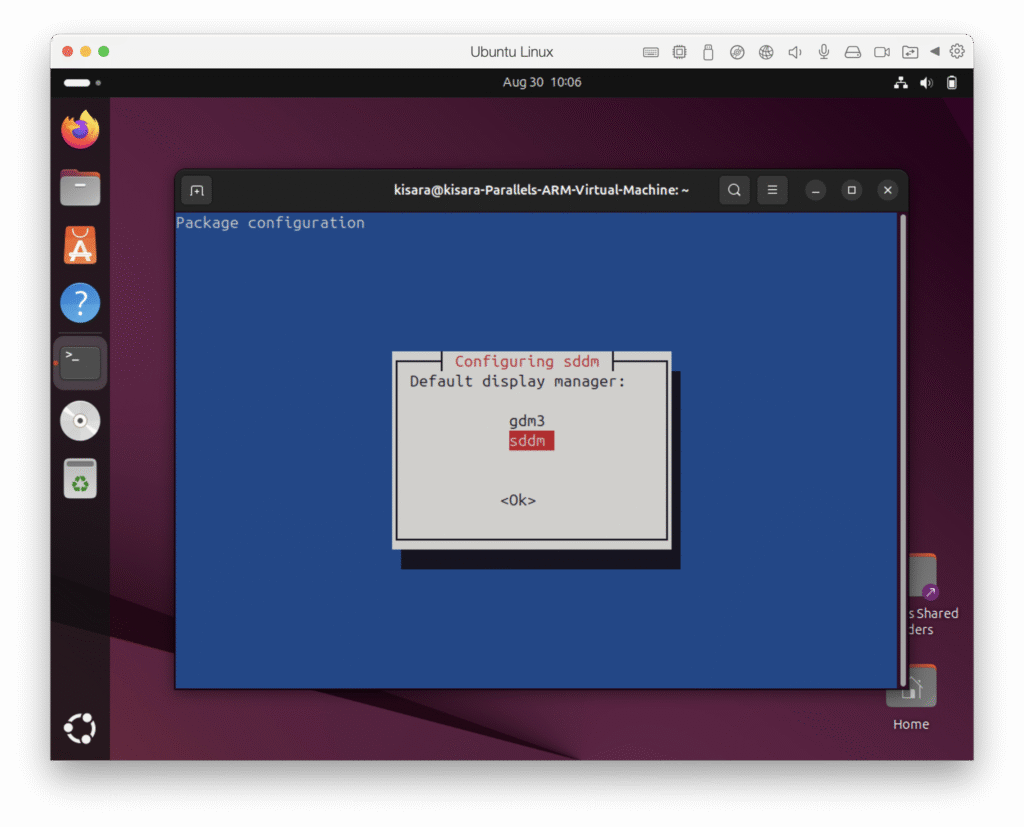Click the Ubuntu volume icon in top bar
The image size is (1024, 827).
point(926,82)
